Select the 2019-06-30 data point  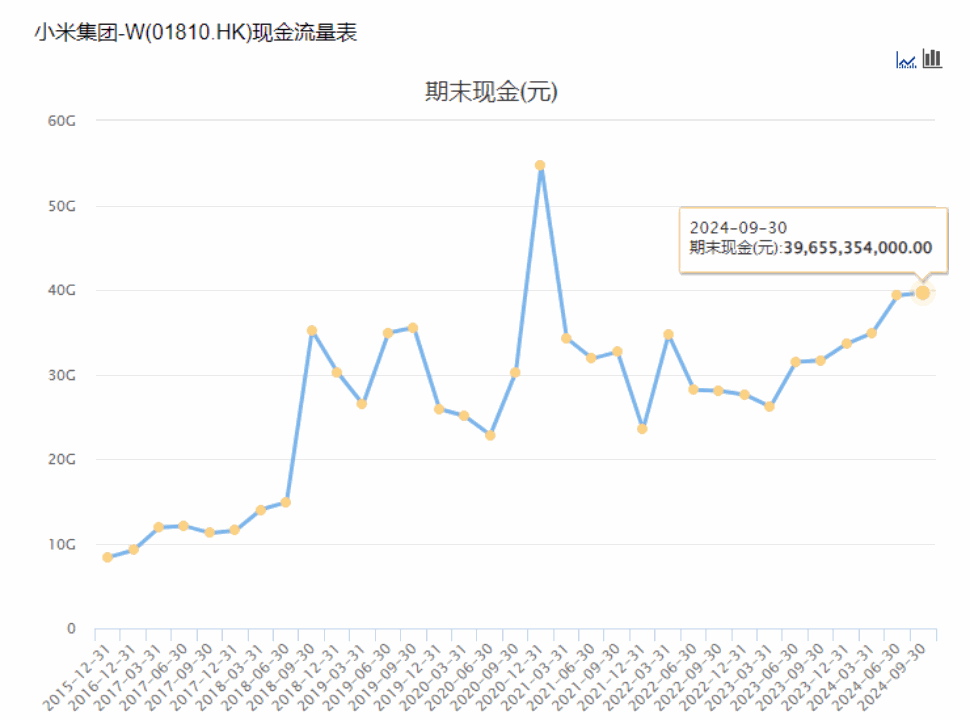click(x=388, y=333)
